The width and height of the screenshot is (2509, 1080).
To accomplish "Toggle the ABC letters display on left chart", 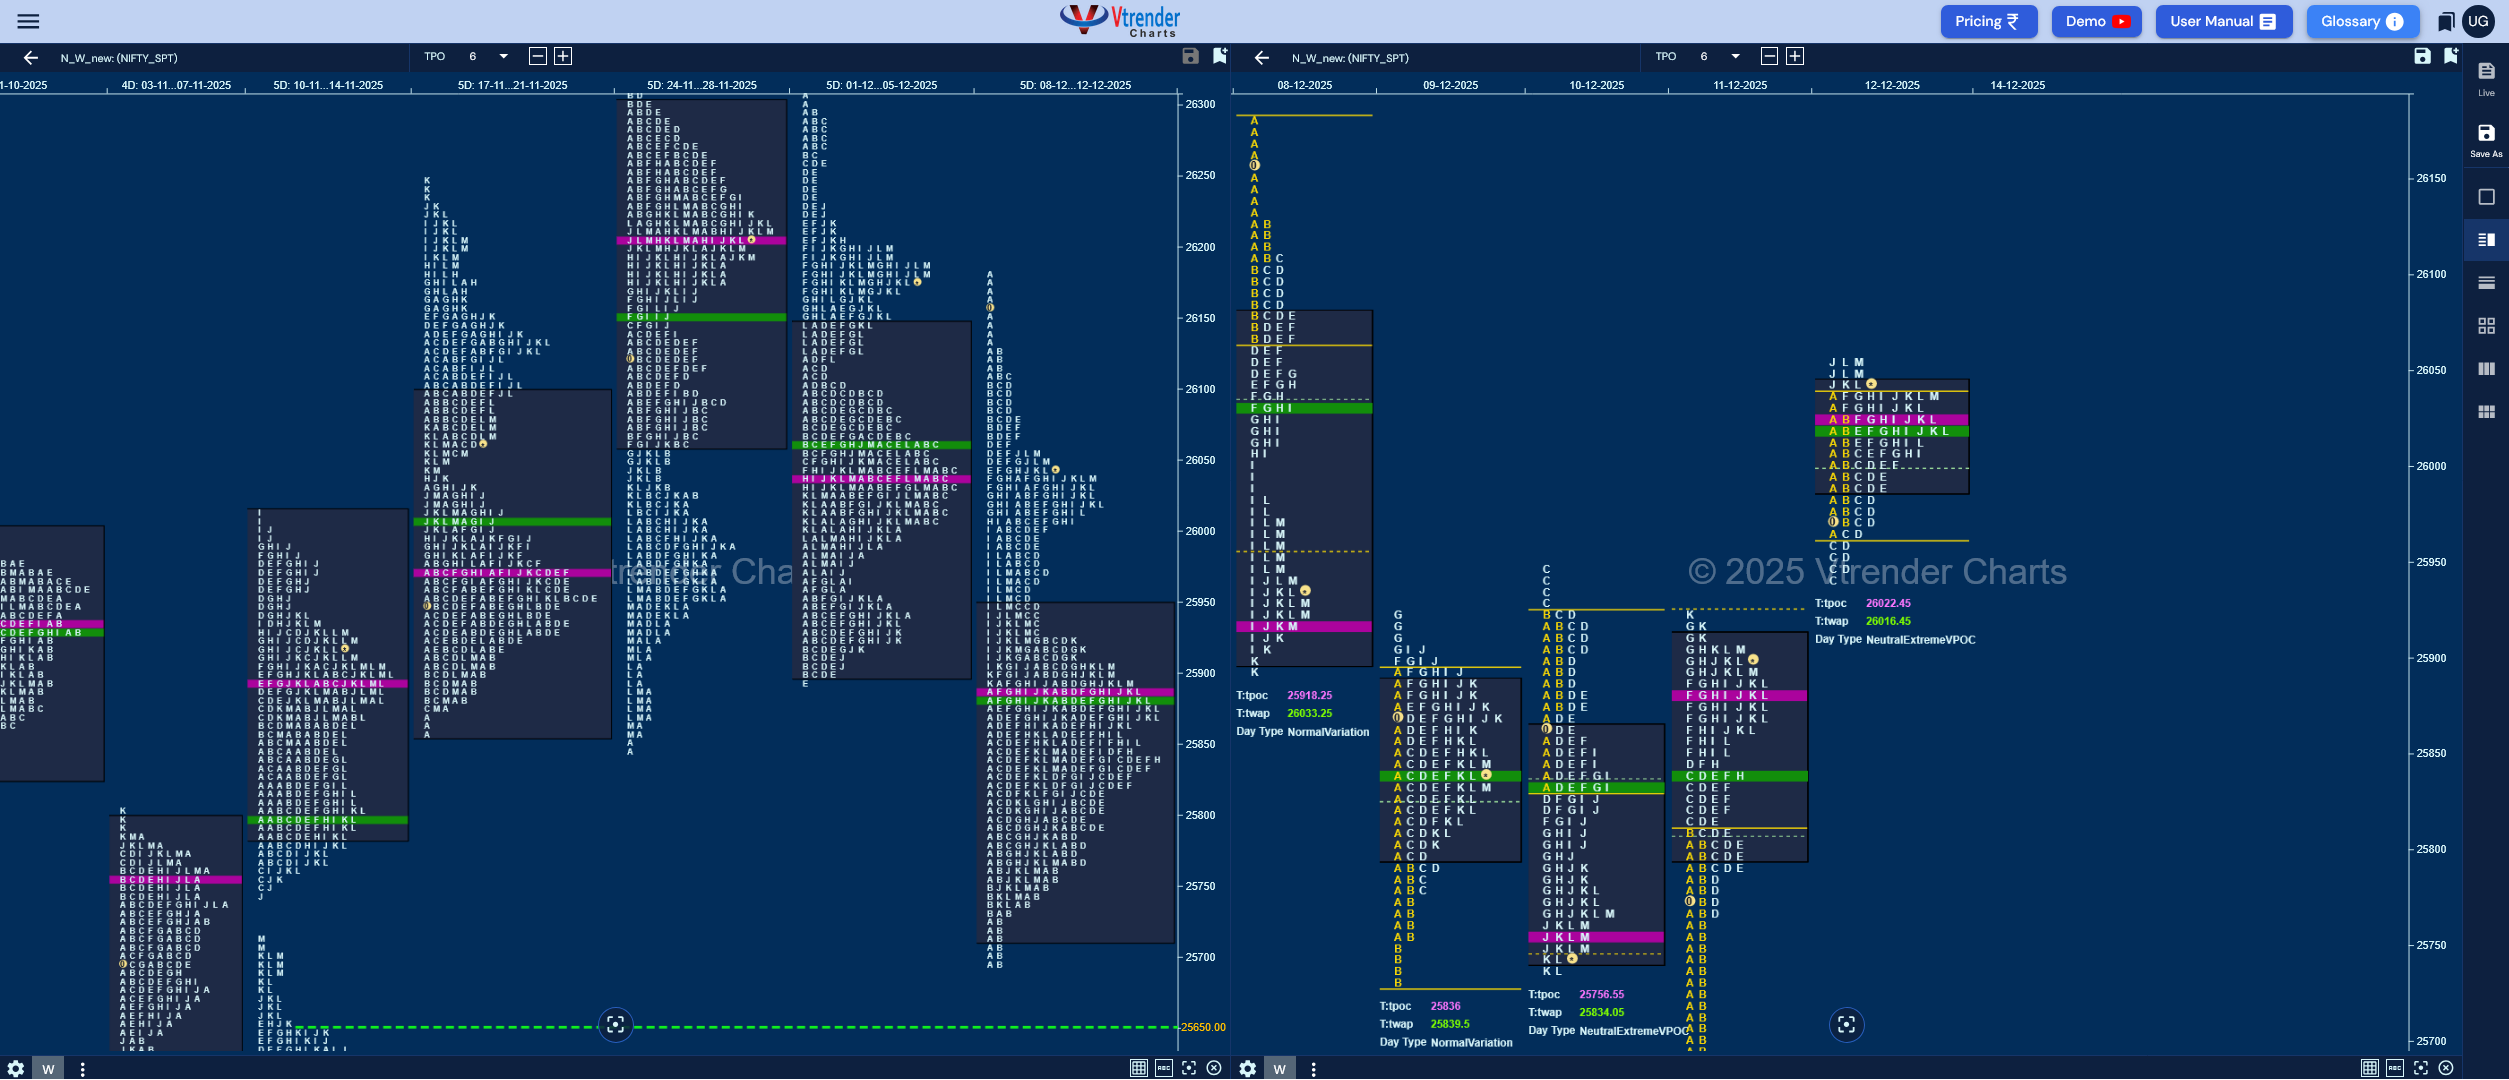I will 1163,1068.
